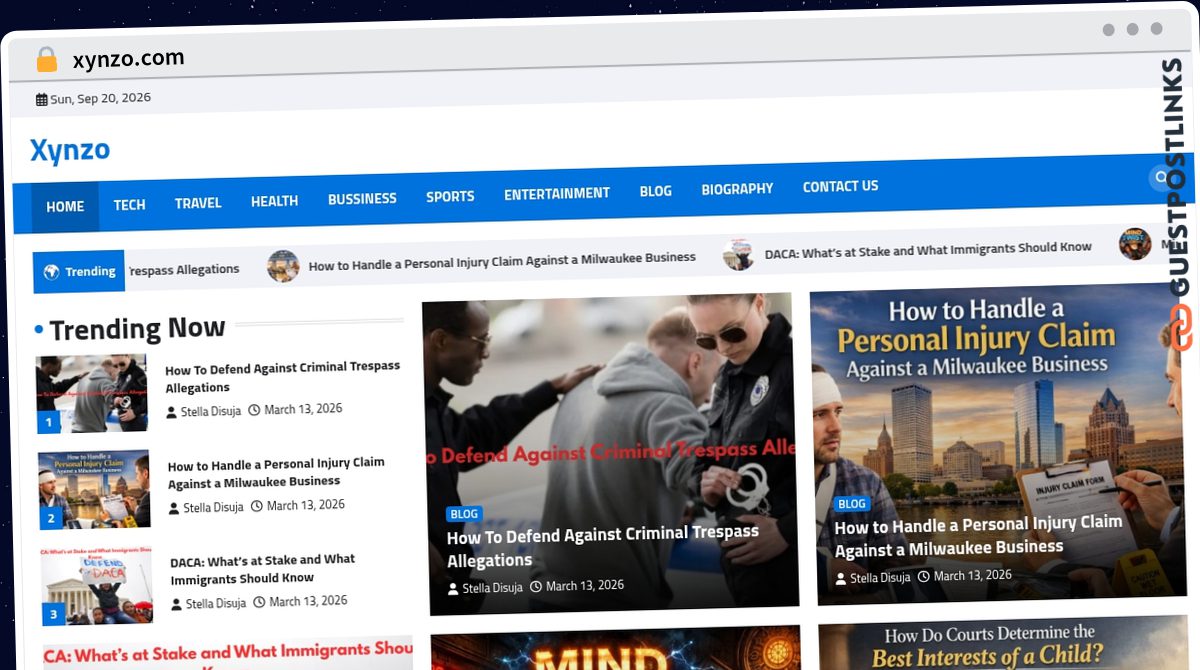This screenshot has width=1200, height=670.
Task: Open the DACA article in the Trending Now list
Action: tap(263, 569)
